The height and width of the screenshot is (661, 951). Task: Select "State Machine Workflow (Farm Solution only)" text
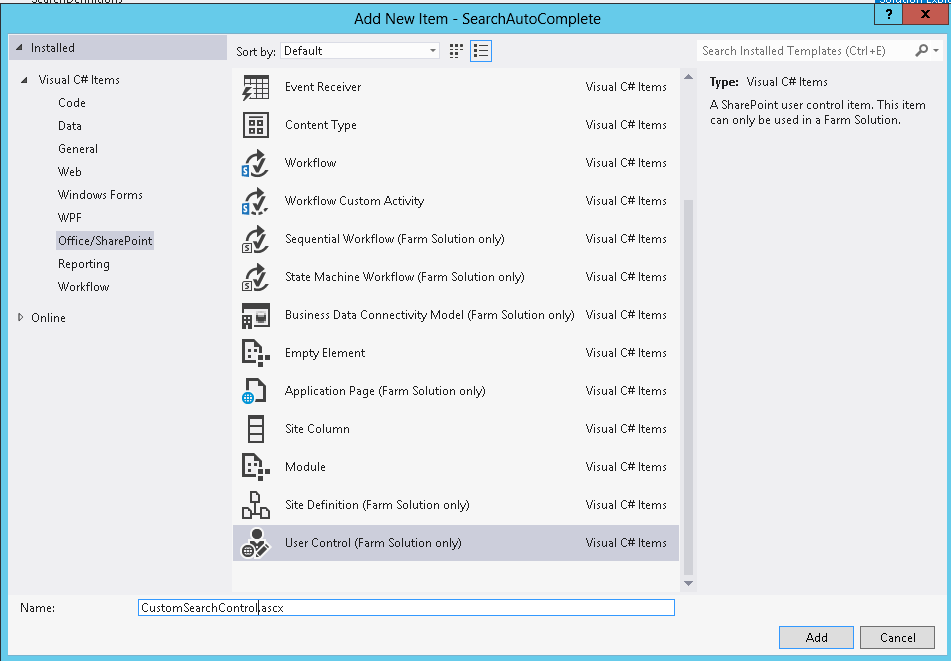(x=405, y=277)
